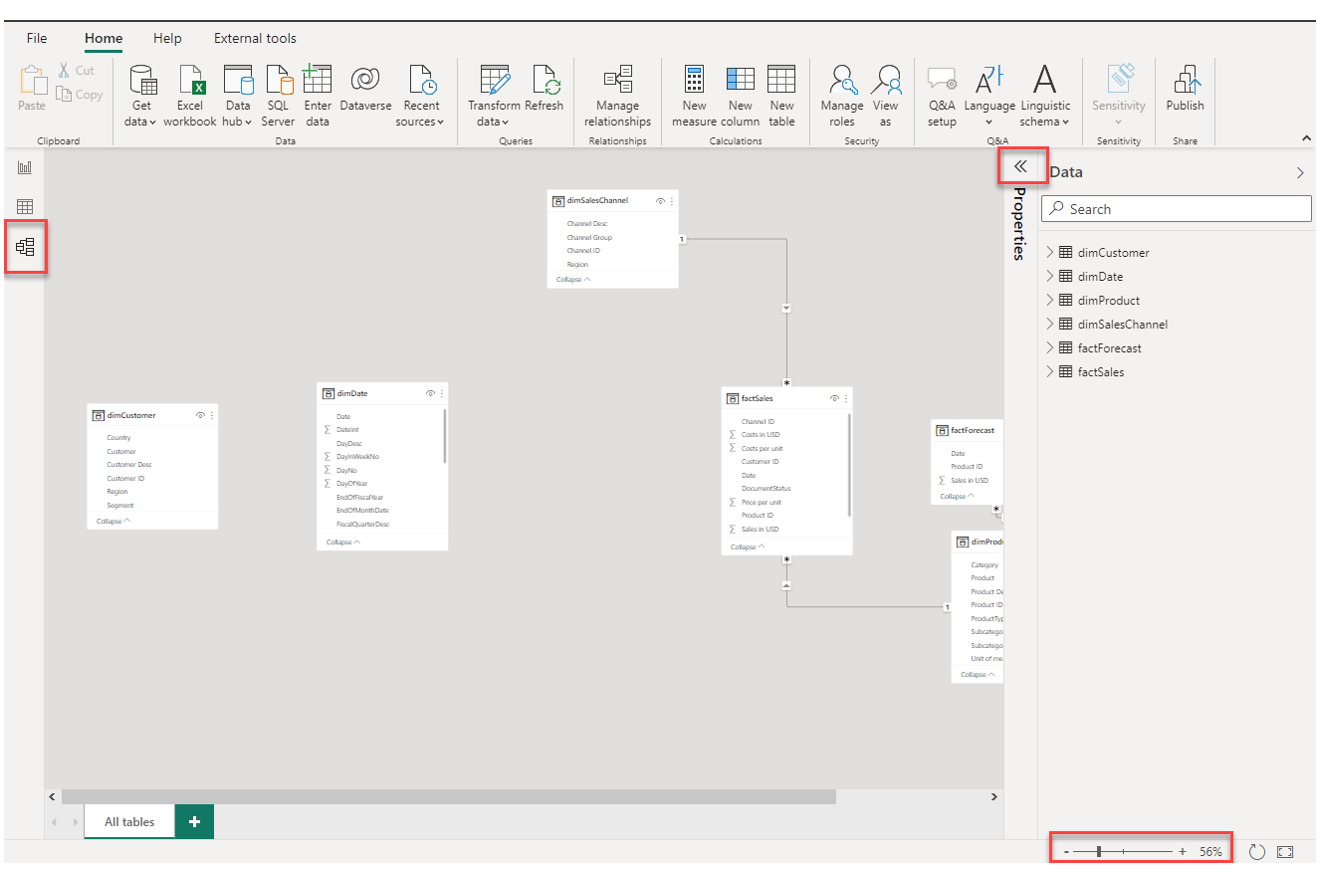The image size is (1321, 877).
Task: Import from Excel workbook
Action: click(190, 97)
